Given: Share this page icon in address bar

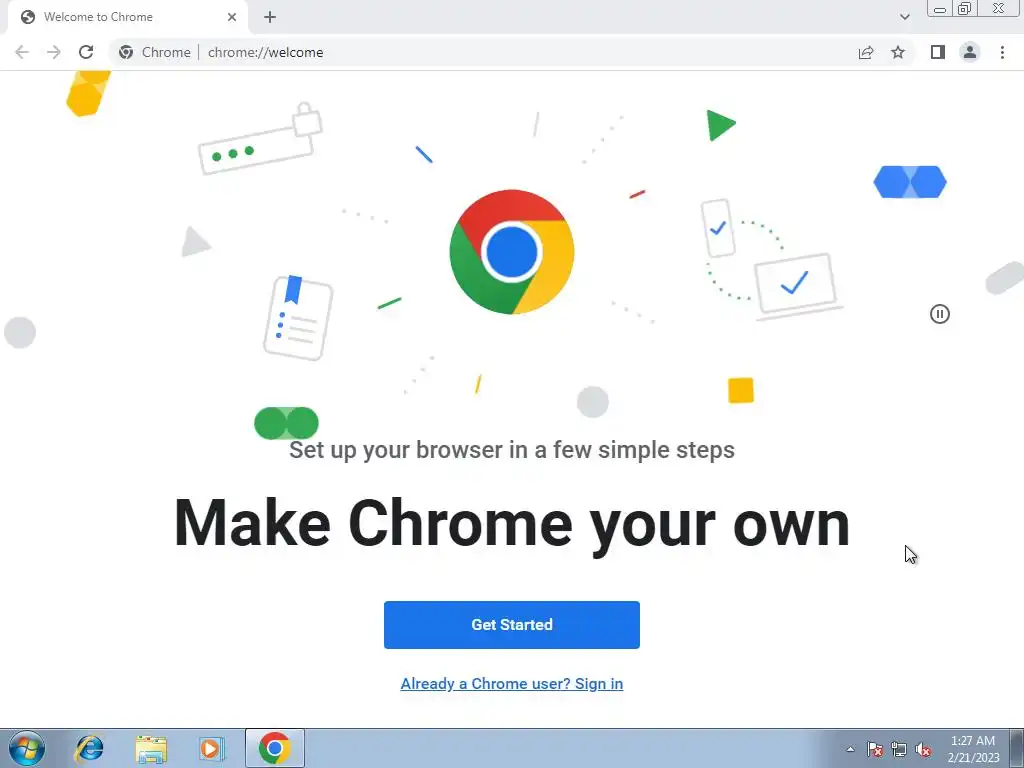Looking at the screenshot, I should pyautogui.click(x=866, y=52).
